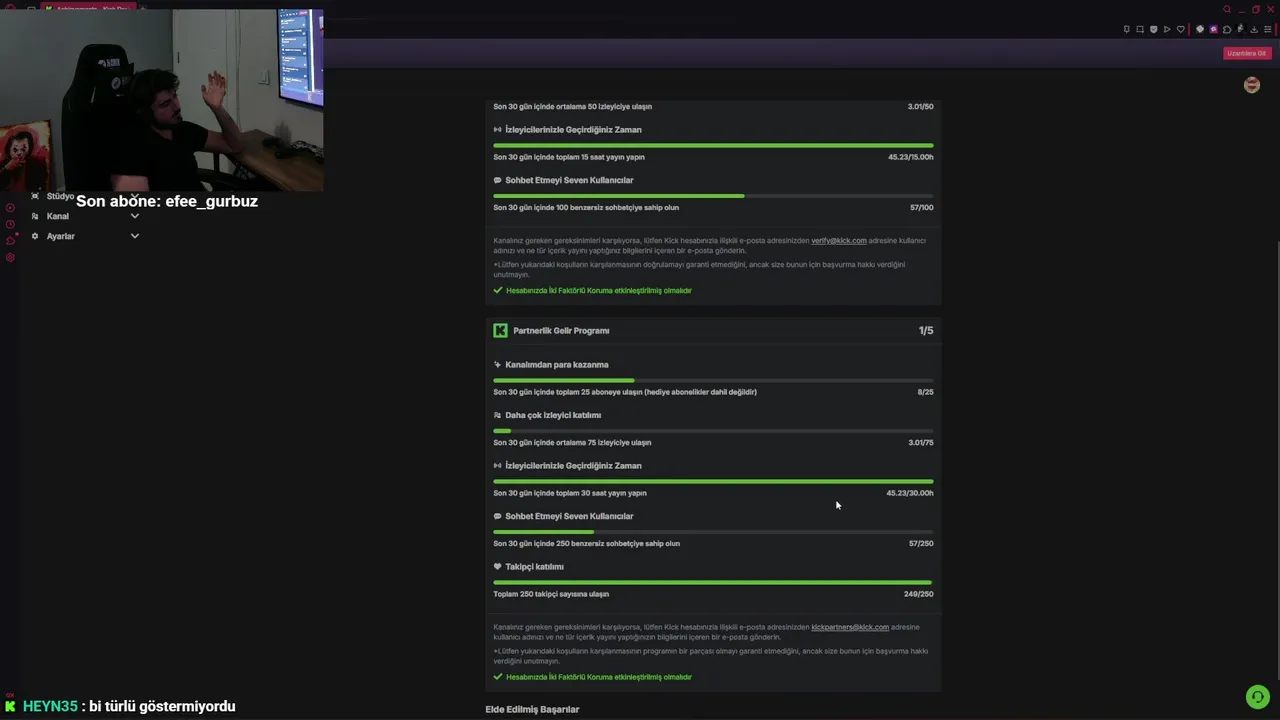Click the 45.23/30.00h streaming hours value

click(910, 493)
